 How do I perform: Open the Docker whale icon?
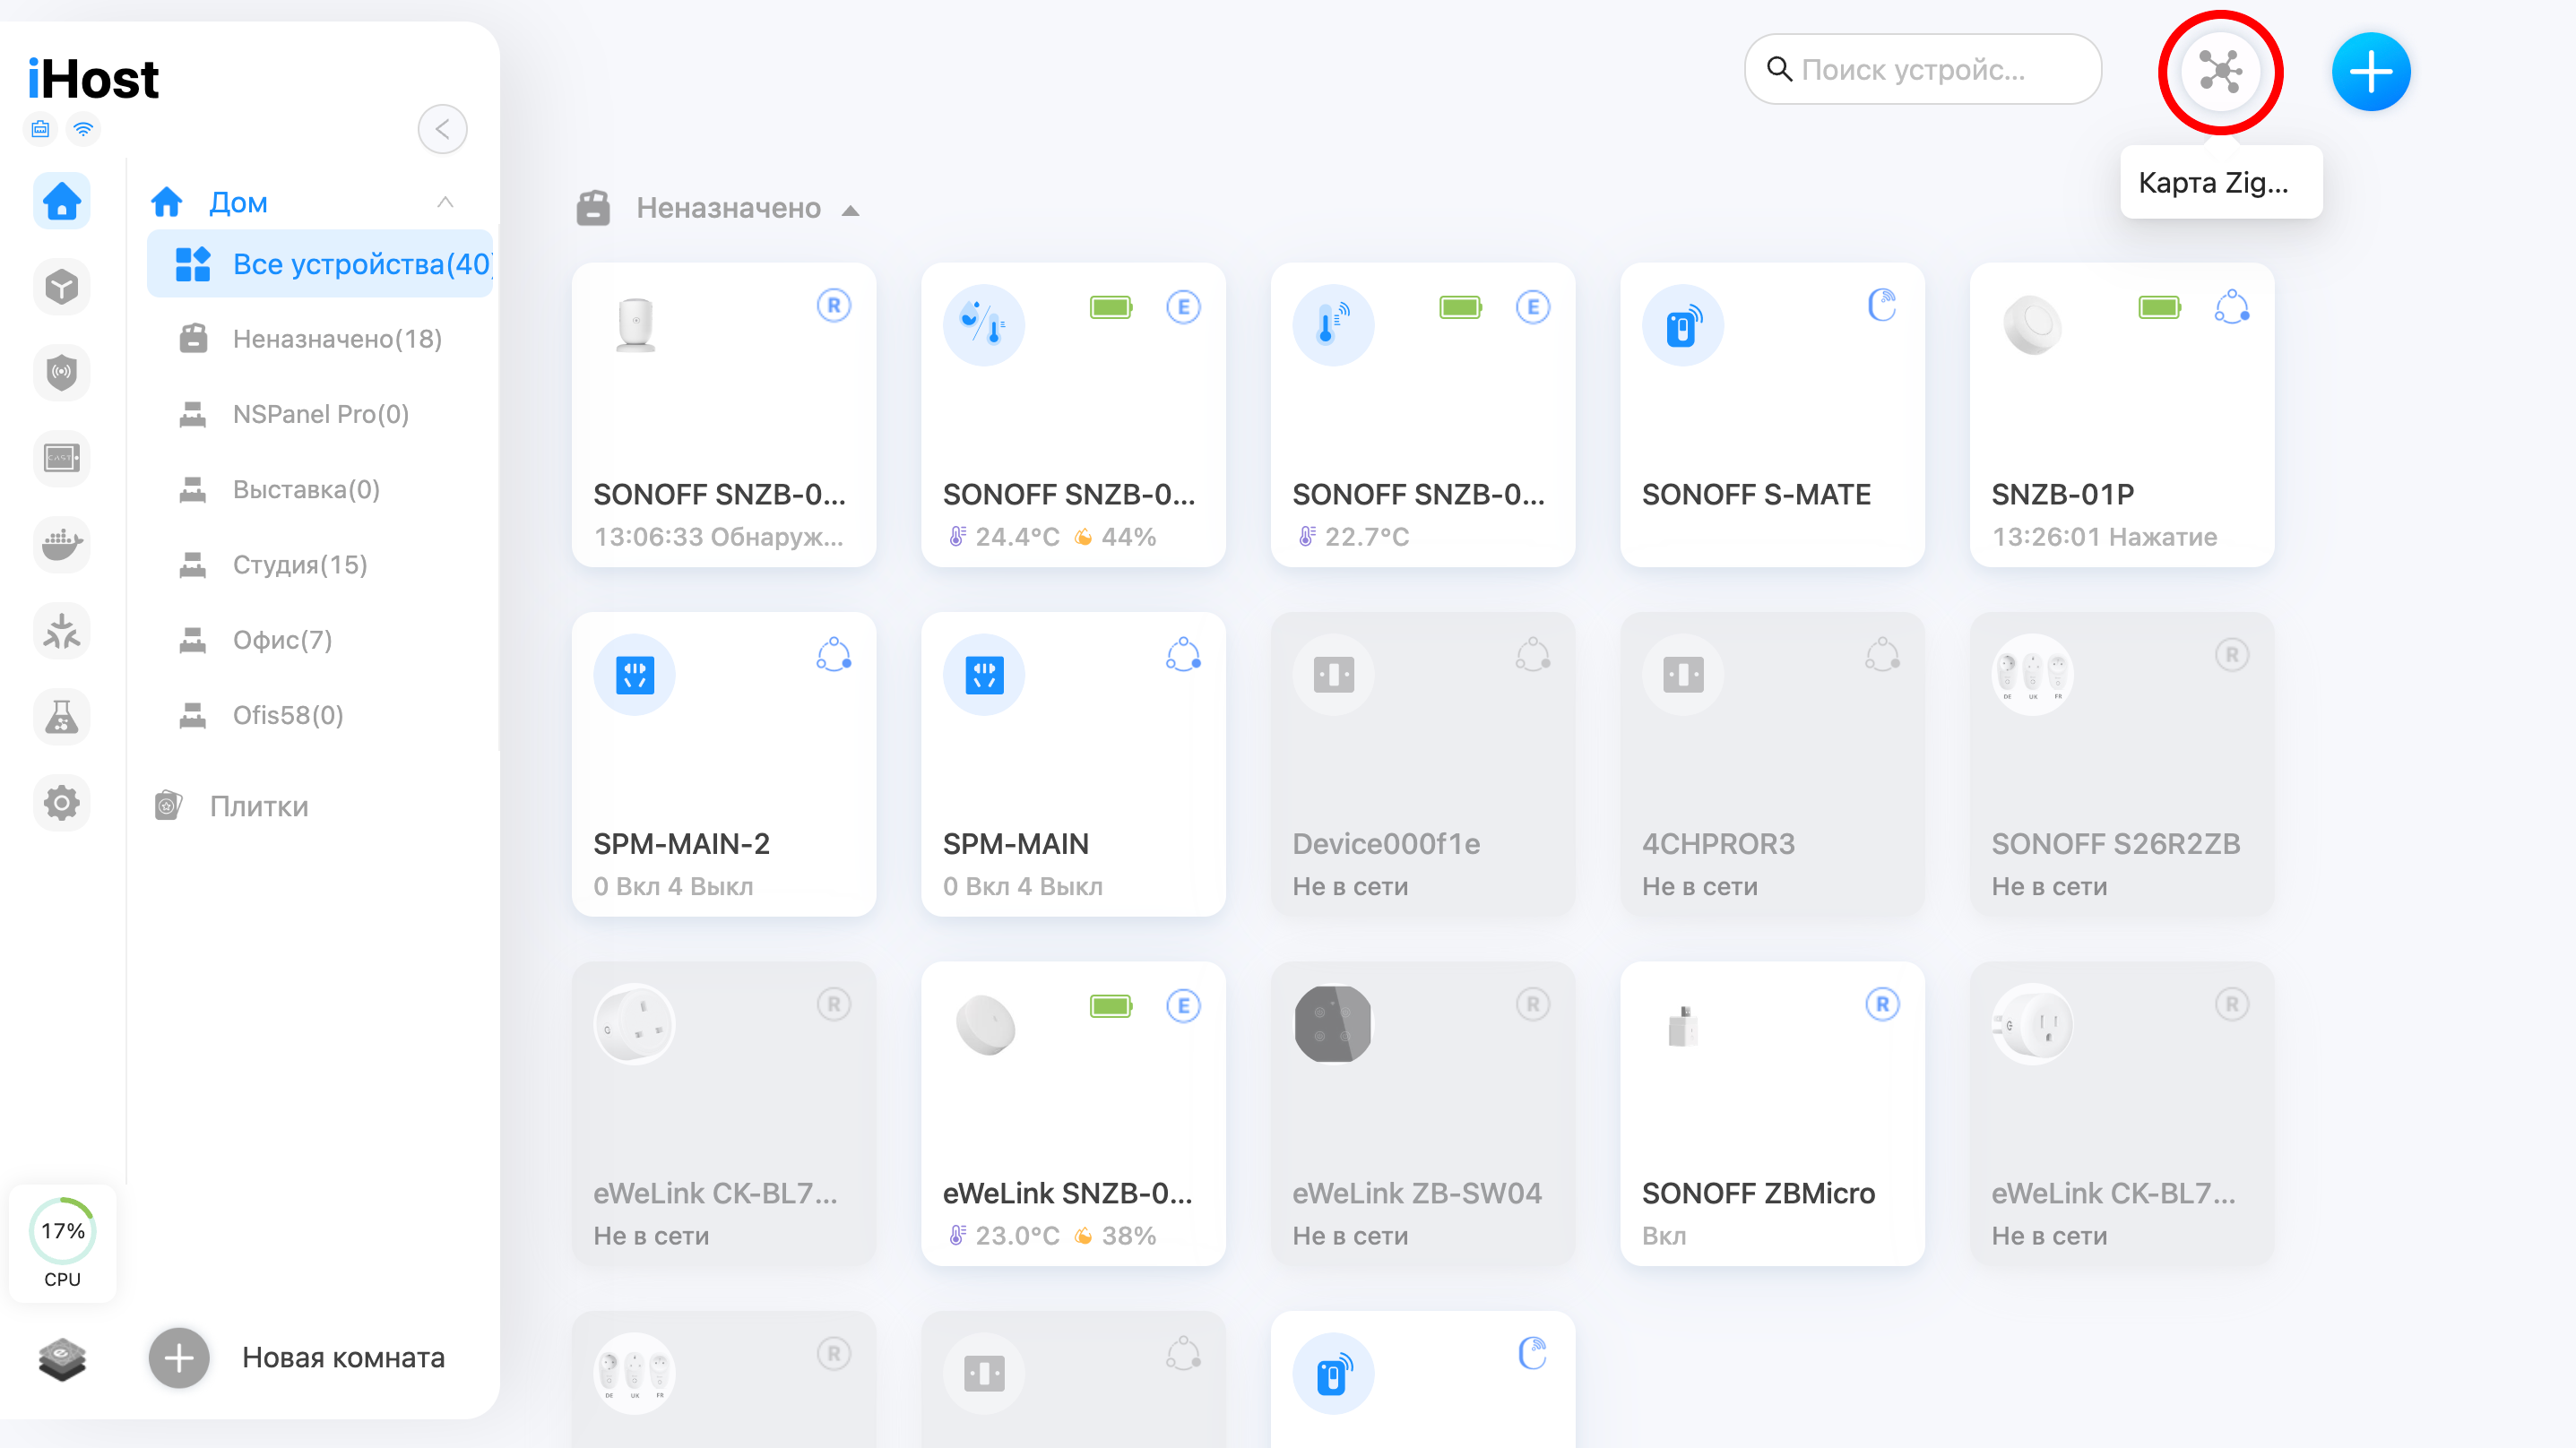click(x=62, y=545)
